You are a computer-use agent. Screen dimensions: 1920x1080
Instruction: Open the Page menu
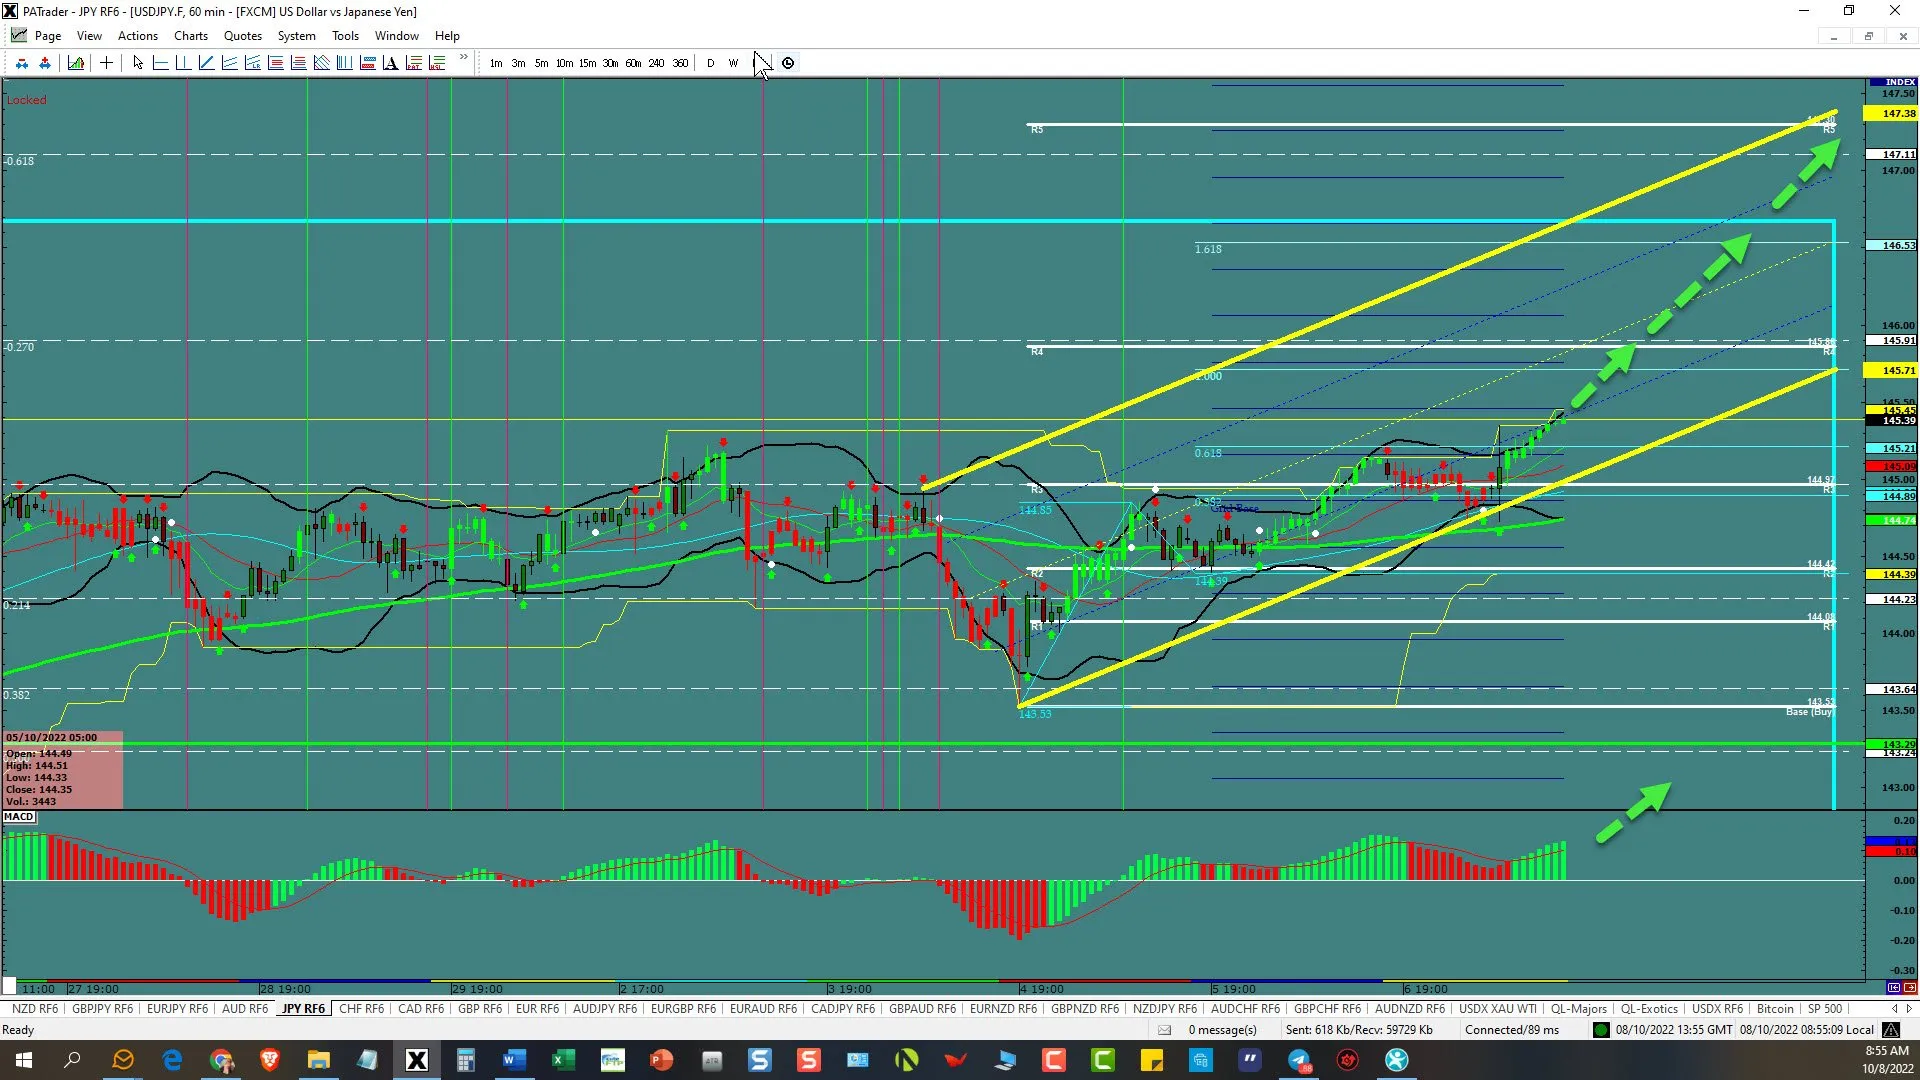click(x=47, y=36)
